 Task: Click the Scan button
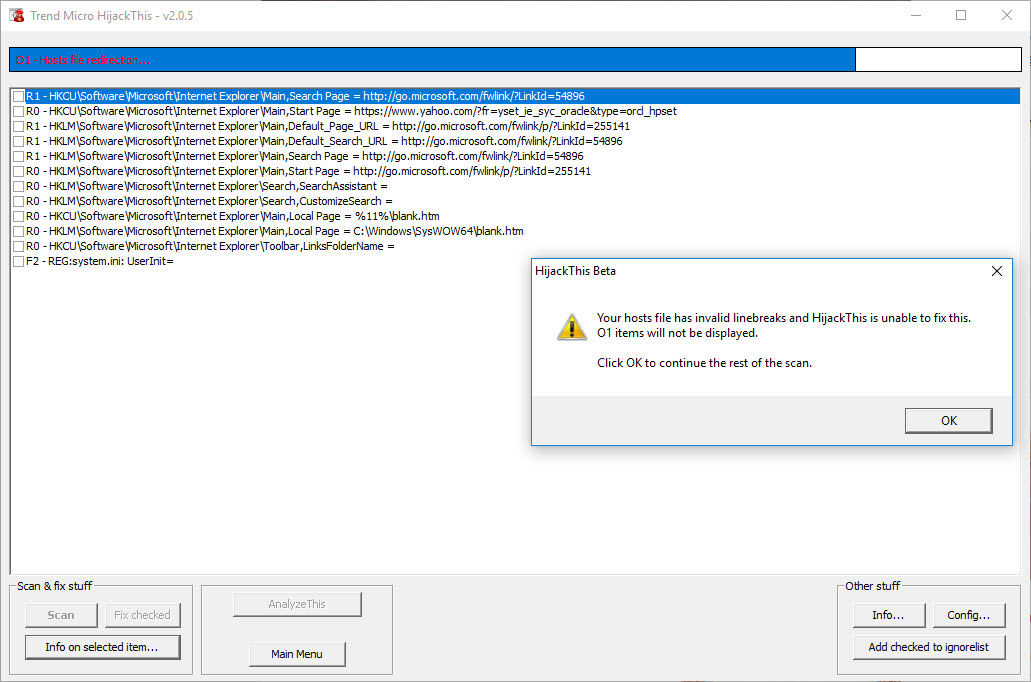[61, 616]
